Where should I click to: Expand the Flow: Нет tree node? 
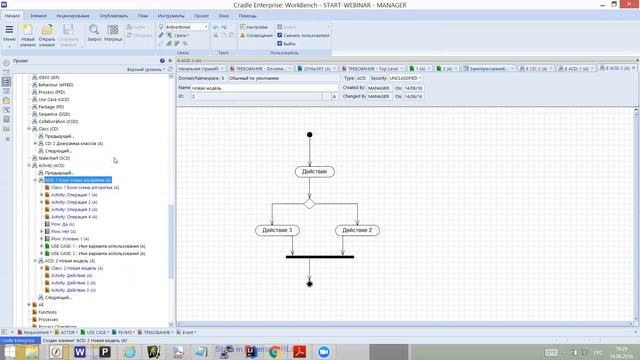(x=42, y=232)
